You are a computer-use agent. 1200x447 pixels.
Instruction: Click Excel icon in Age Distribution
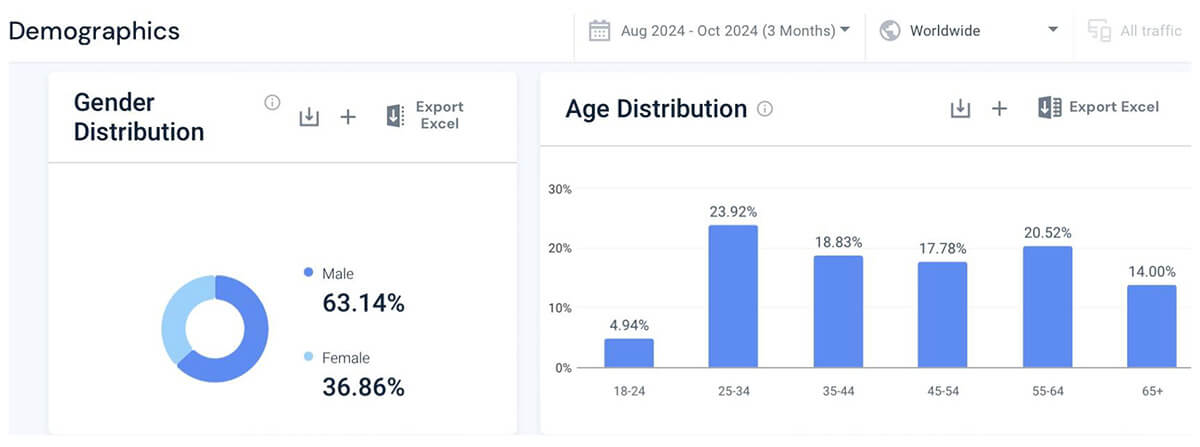click(x=1049, y=108)
